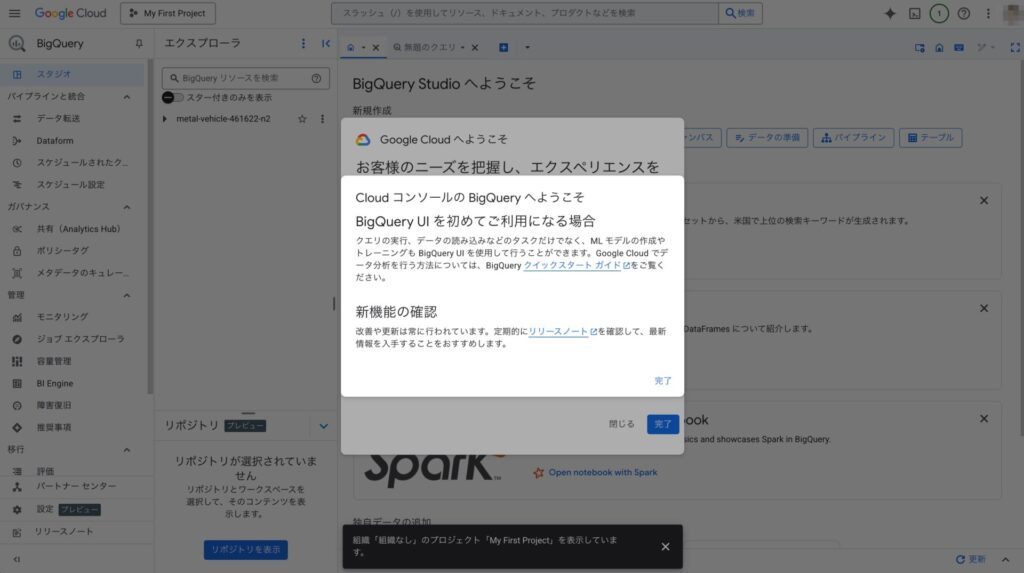Collapse the パイプラインと統合 section
1024x573 pixels.
[x=127, y=97]
